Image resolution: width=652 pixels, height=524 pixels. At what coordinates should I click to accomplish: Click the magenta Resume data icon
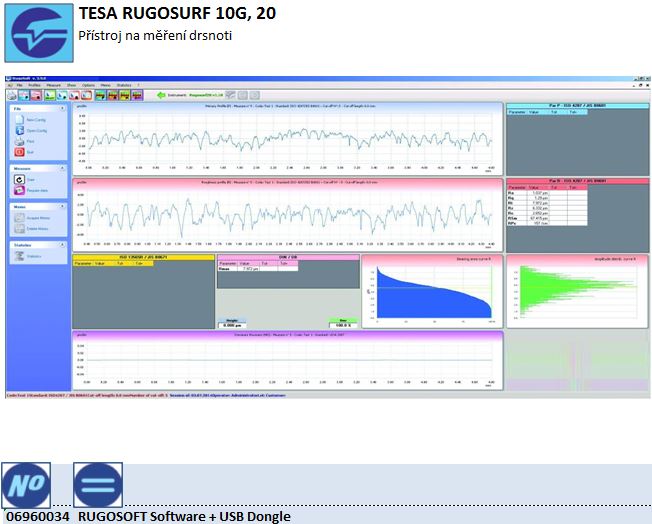click(20, 190)
